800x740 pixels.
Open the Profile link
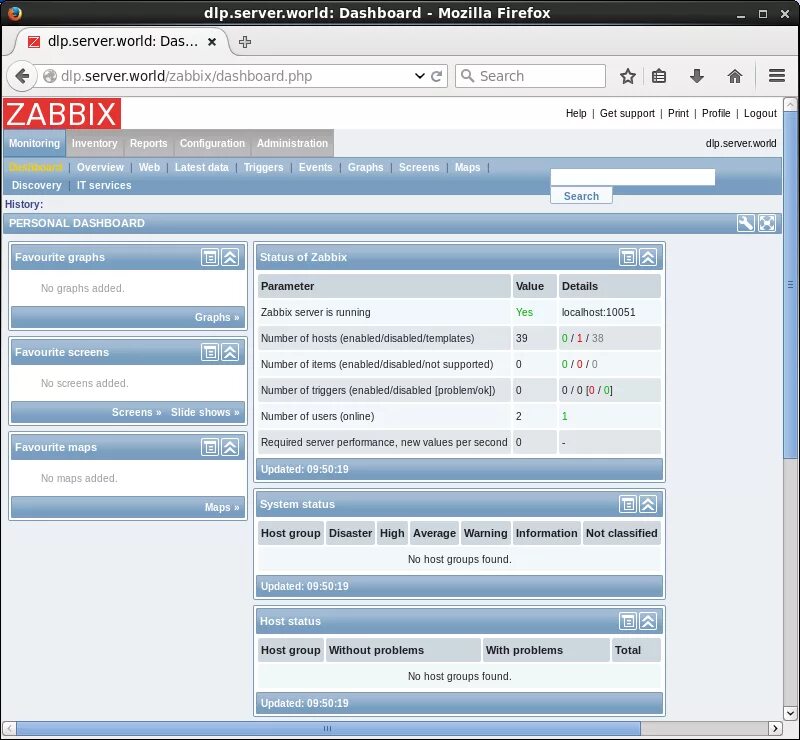(x=716, y=113)
